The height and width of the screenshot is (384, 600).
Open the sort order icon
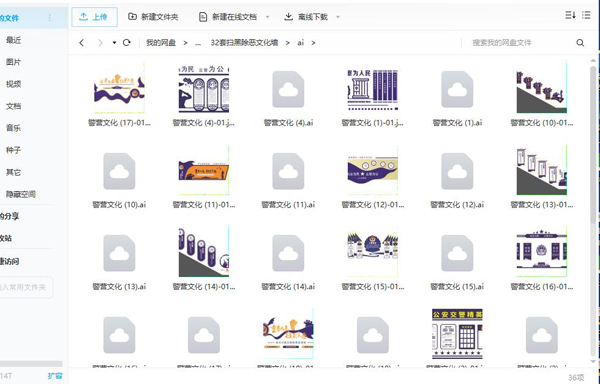click(x=571, y=15)
